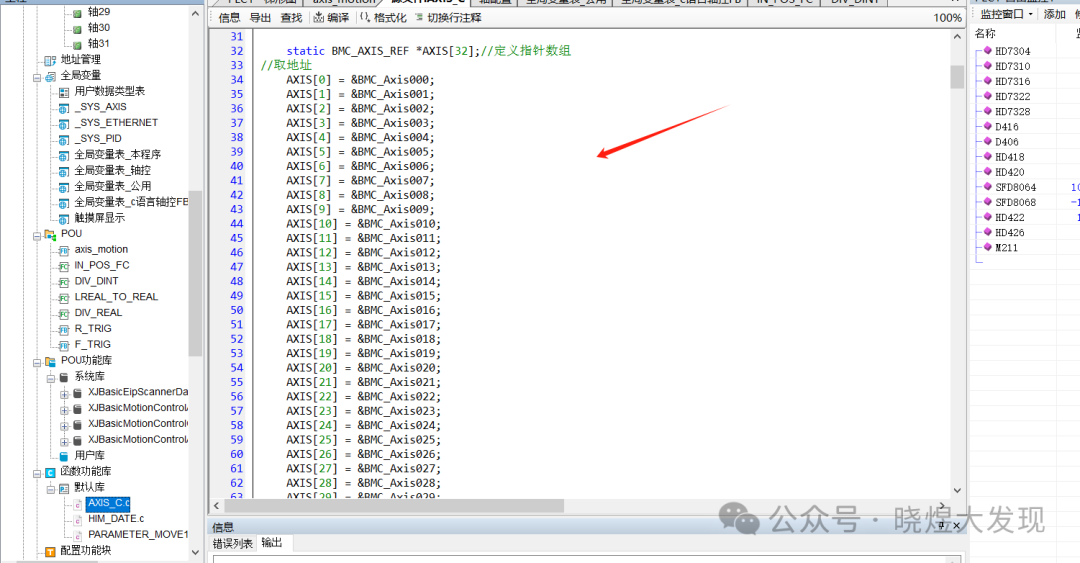The image size is (1080, 563).
Task: Click 切换行注释 toggle comment button
Action: tap(448, 18)
